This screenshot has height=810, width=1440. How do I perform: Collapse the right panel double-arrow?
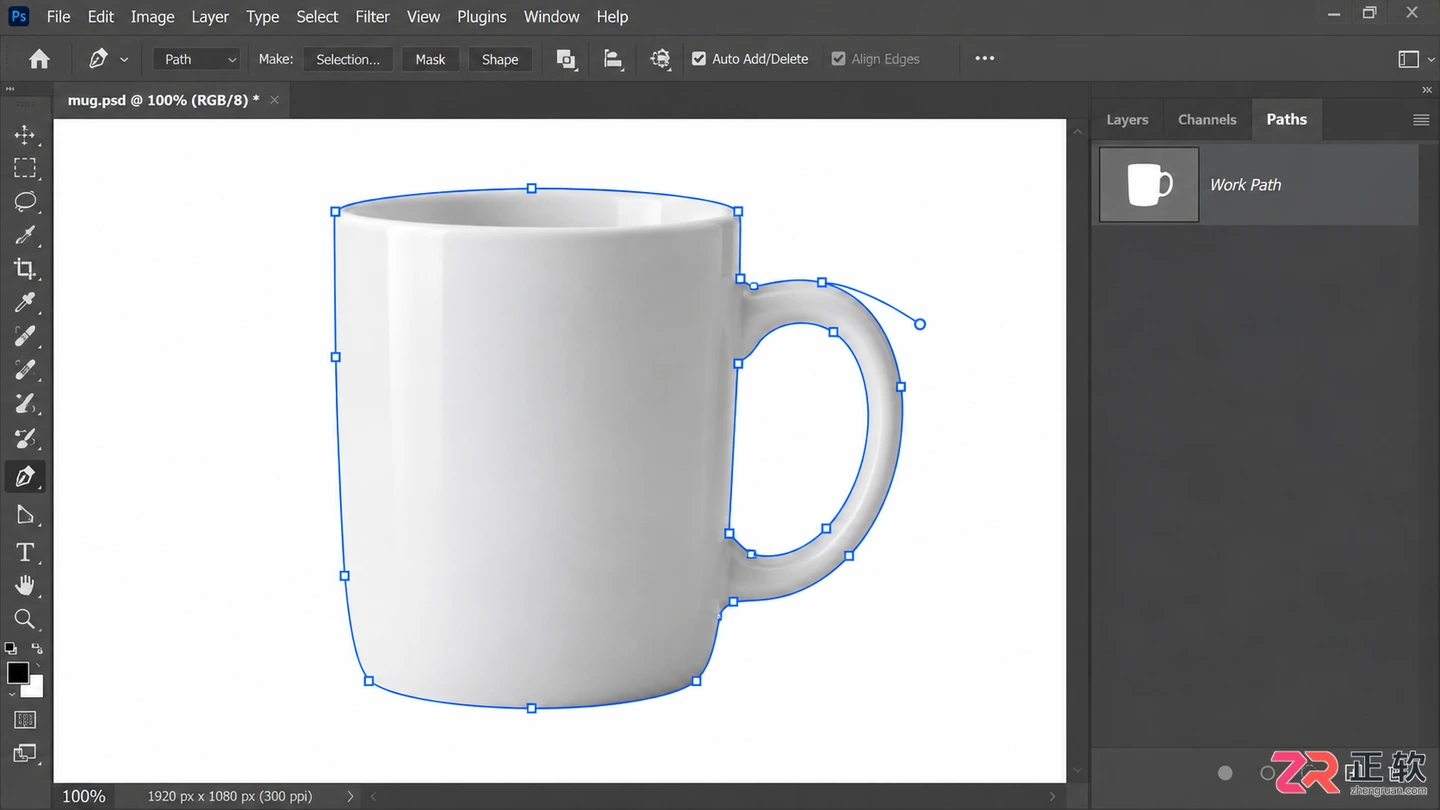tap(1427, 90)
